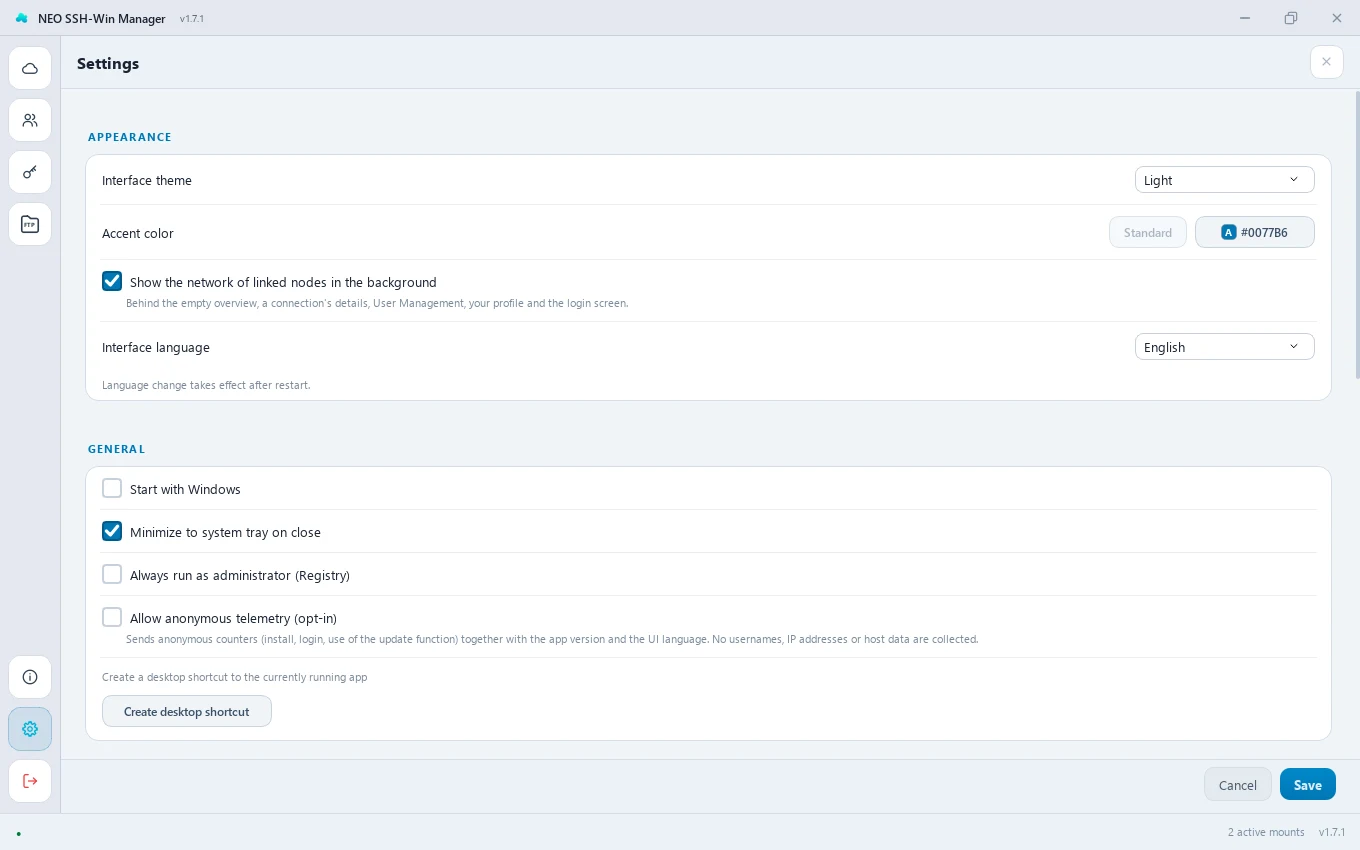
Task: Click Create desktop shortcut button
Action: click(187, 712)
